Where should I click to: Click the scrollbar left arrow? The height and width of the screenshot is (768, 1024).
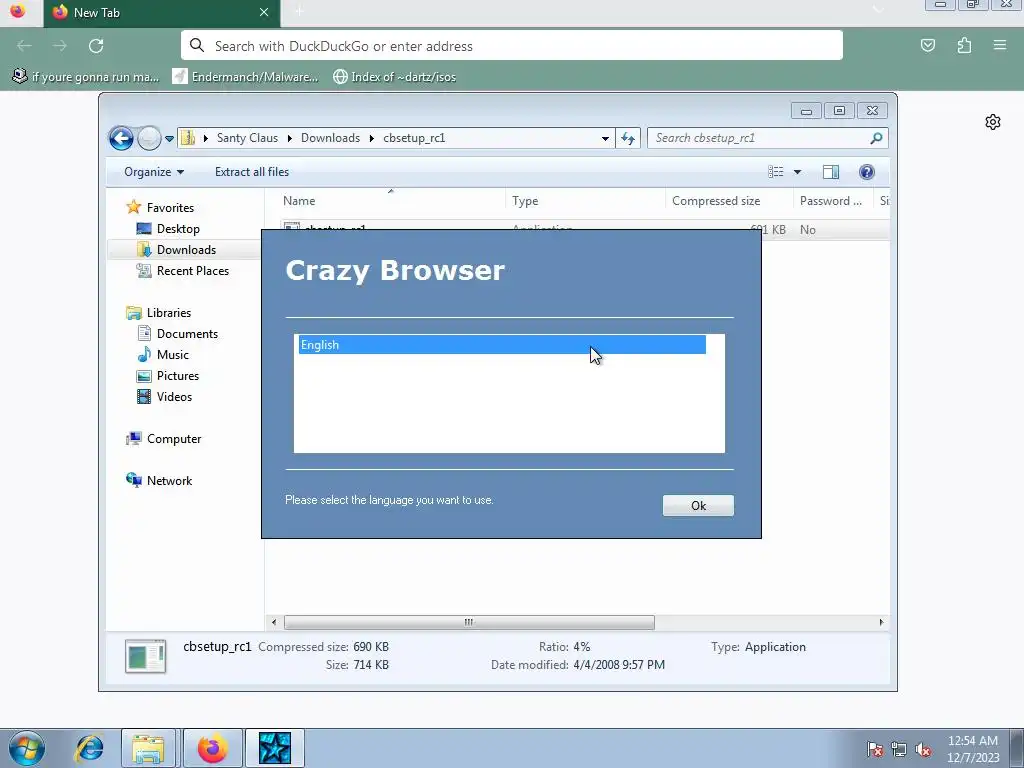274,622
